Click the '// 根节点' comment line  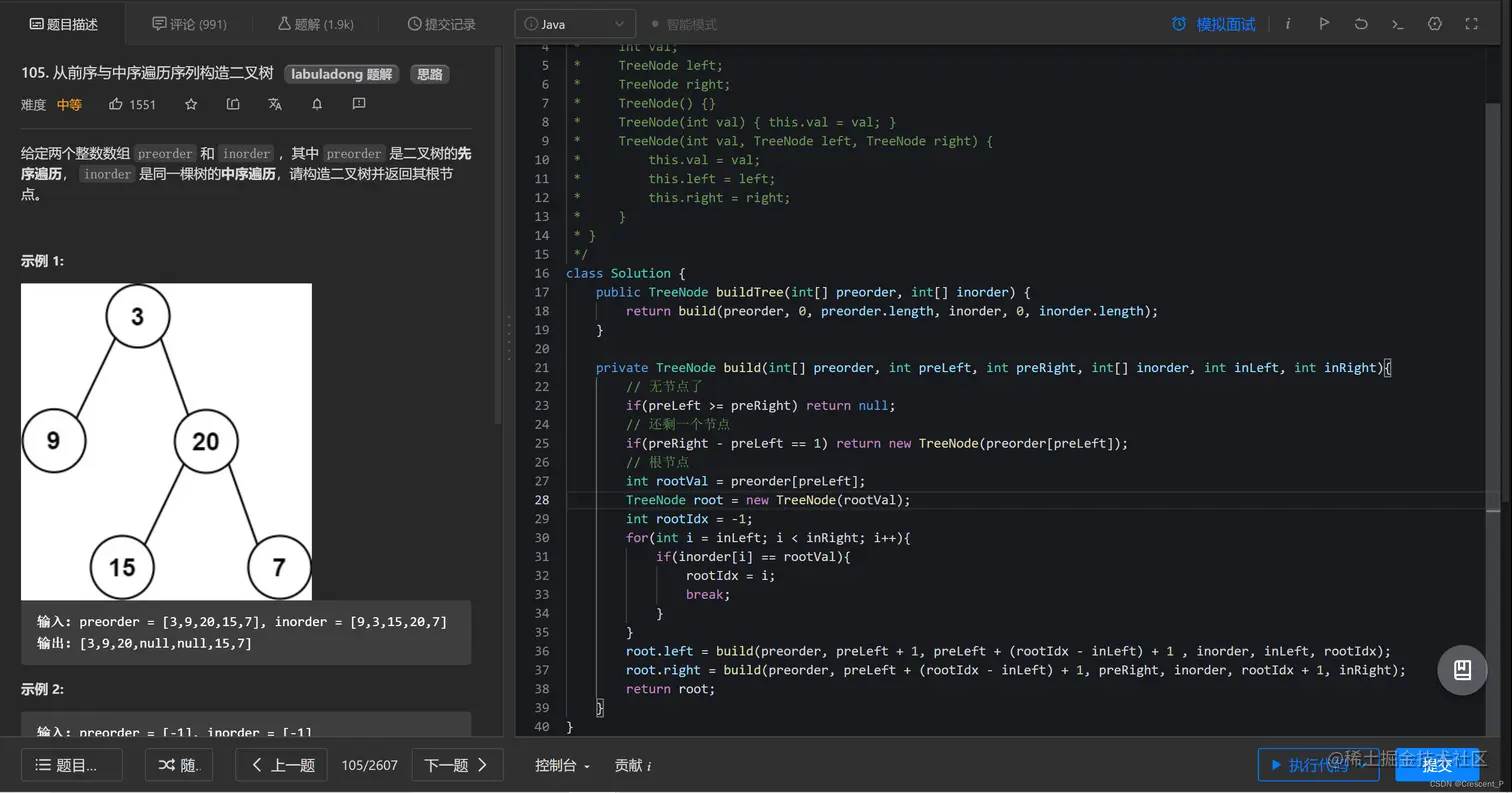[x=657, y=462]
